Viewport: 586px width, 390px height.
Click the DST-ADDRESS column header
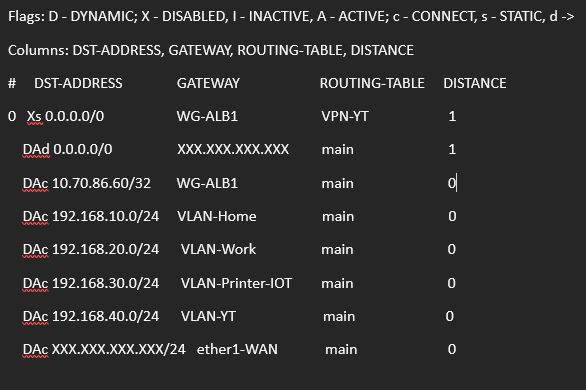click(x=78, y=83)
